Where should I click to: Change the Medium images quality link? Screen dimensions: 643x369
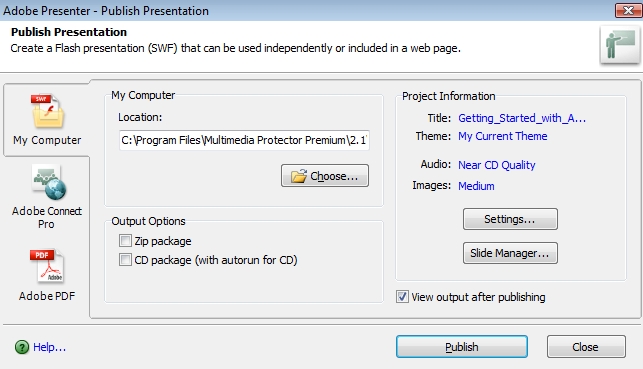[476, 186]
